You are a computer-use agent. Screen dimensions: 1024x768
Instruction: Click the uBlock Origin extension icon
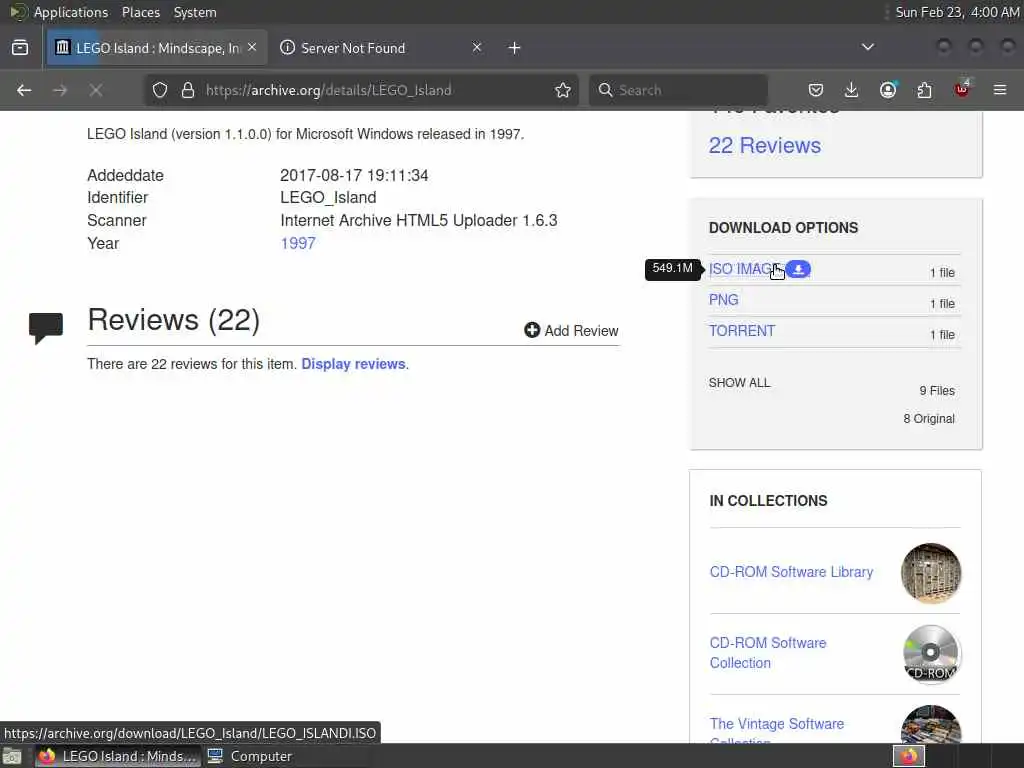click(x=962, y=89)
